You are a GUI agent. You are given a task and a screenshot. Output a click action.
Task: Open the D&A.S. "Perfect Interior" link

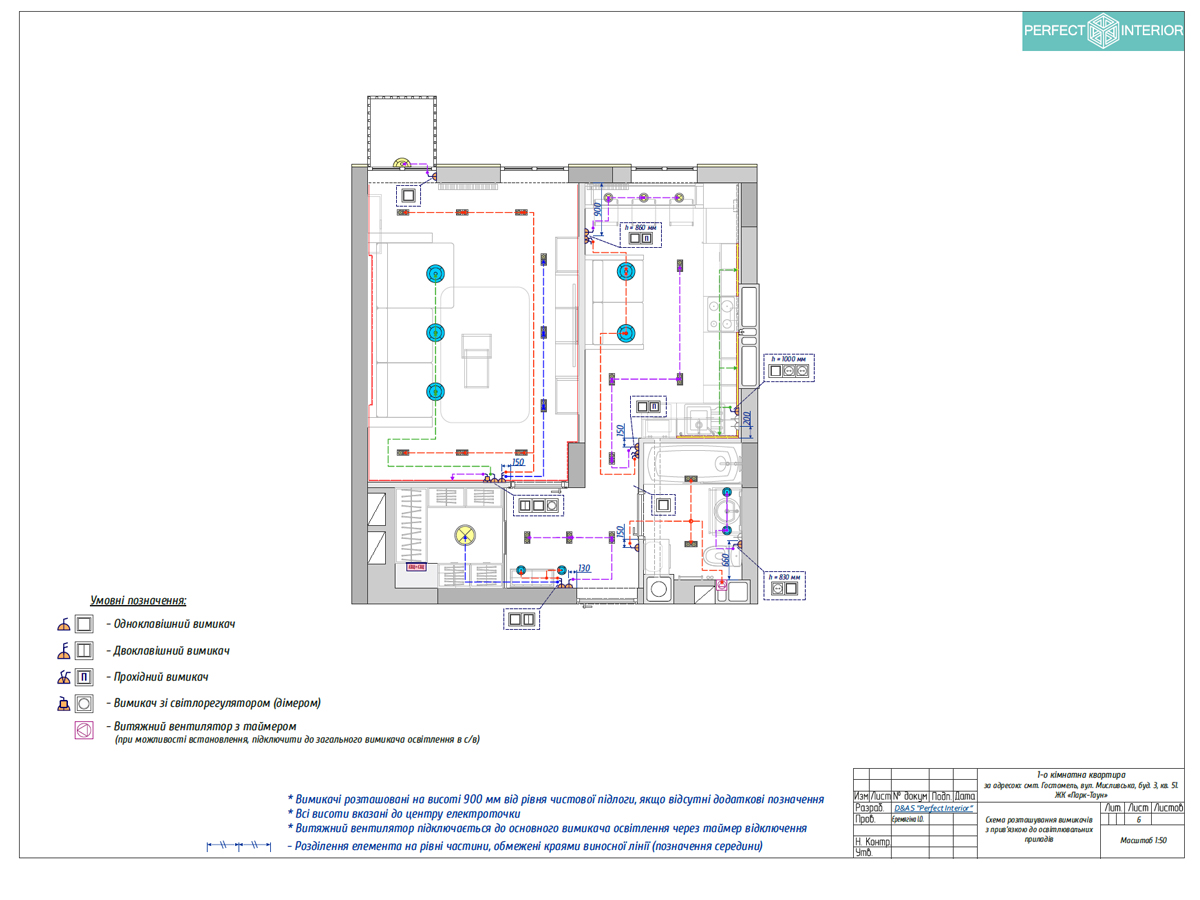(x=933, y=807)
